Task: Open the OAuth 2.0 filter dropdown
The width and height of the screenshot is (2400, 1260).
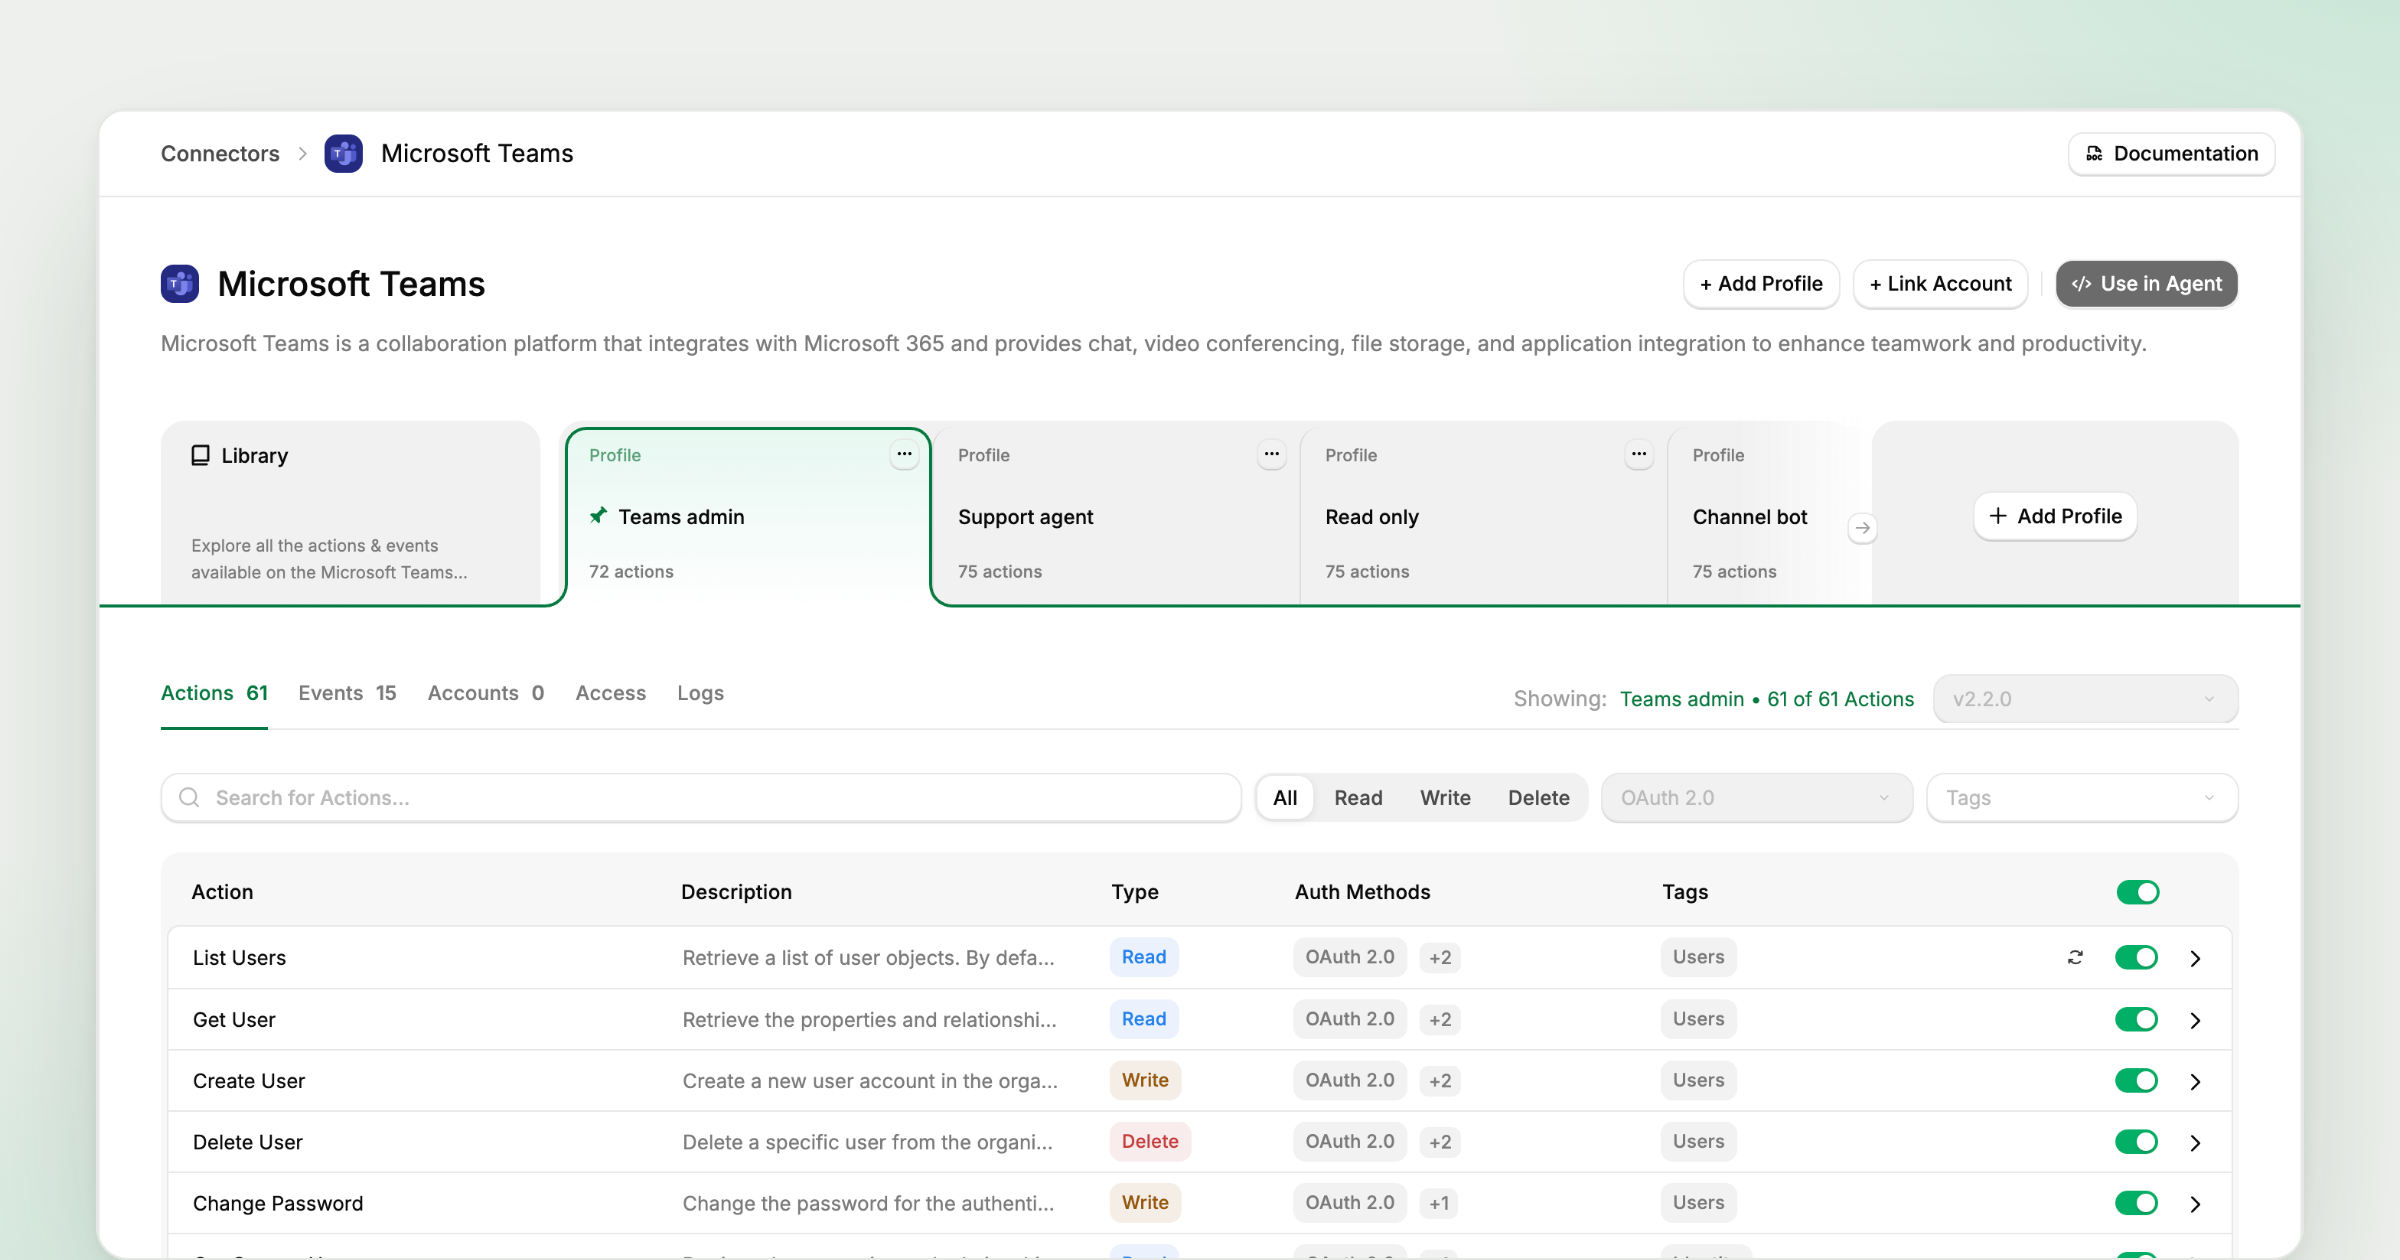Action: pos(1756,797)
